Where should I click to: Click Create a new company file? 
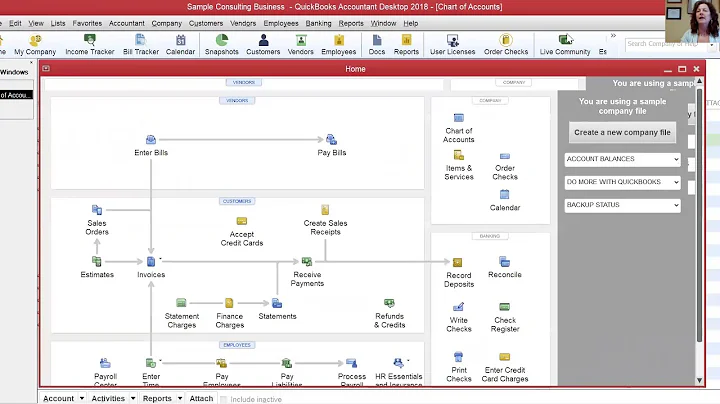pyautogui.click(x=622, y=132)
